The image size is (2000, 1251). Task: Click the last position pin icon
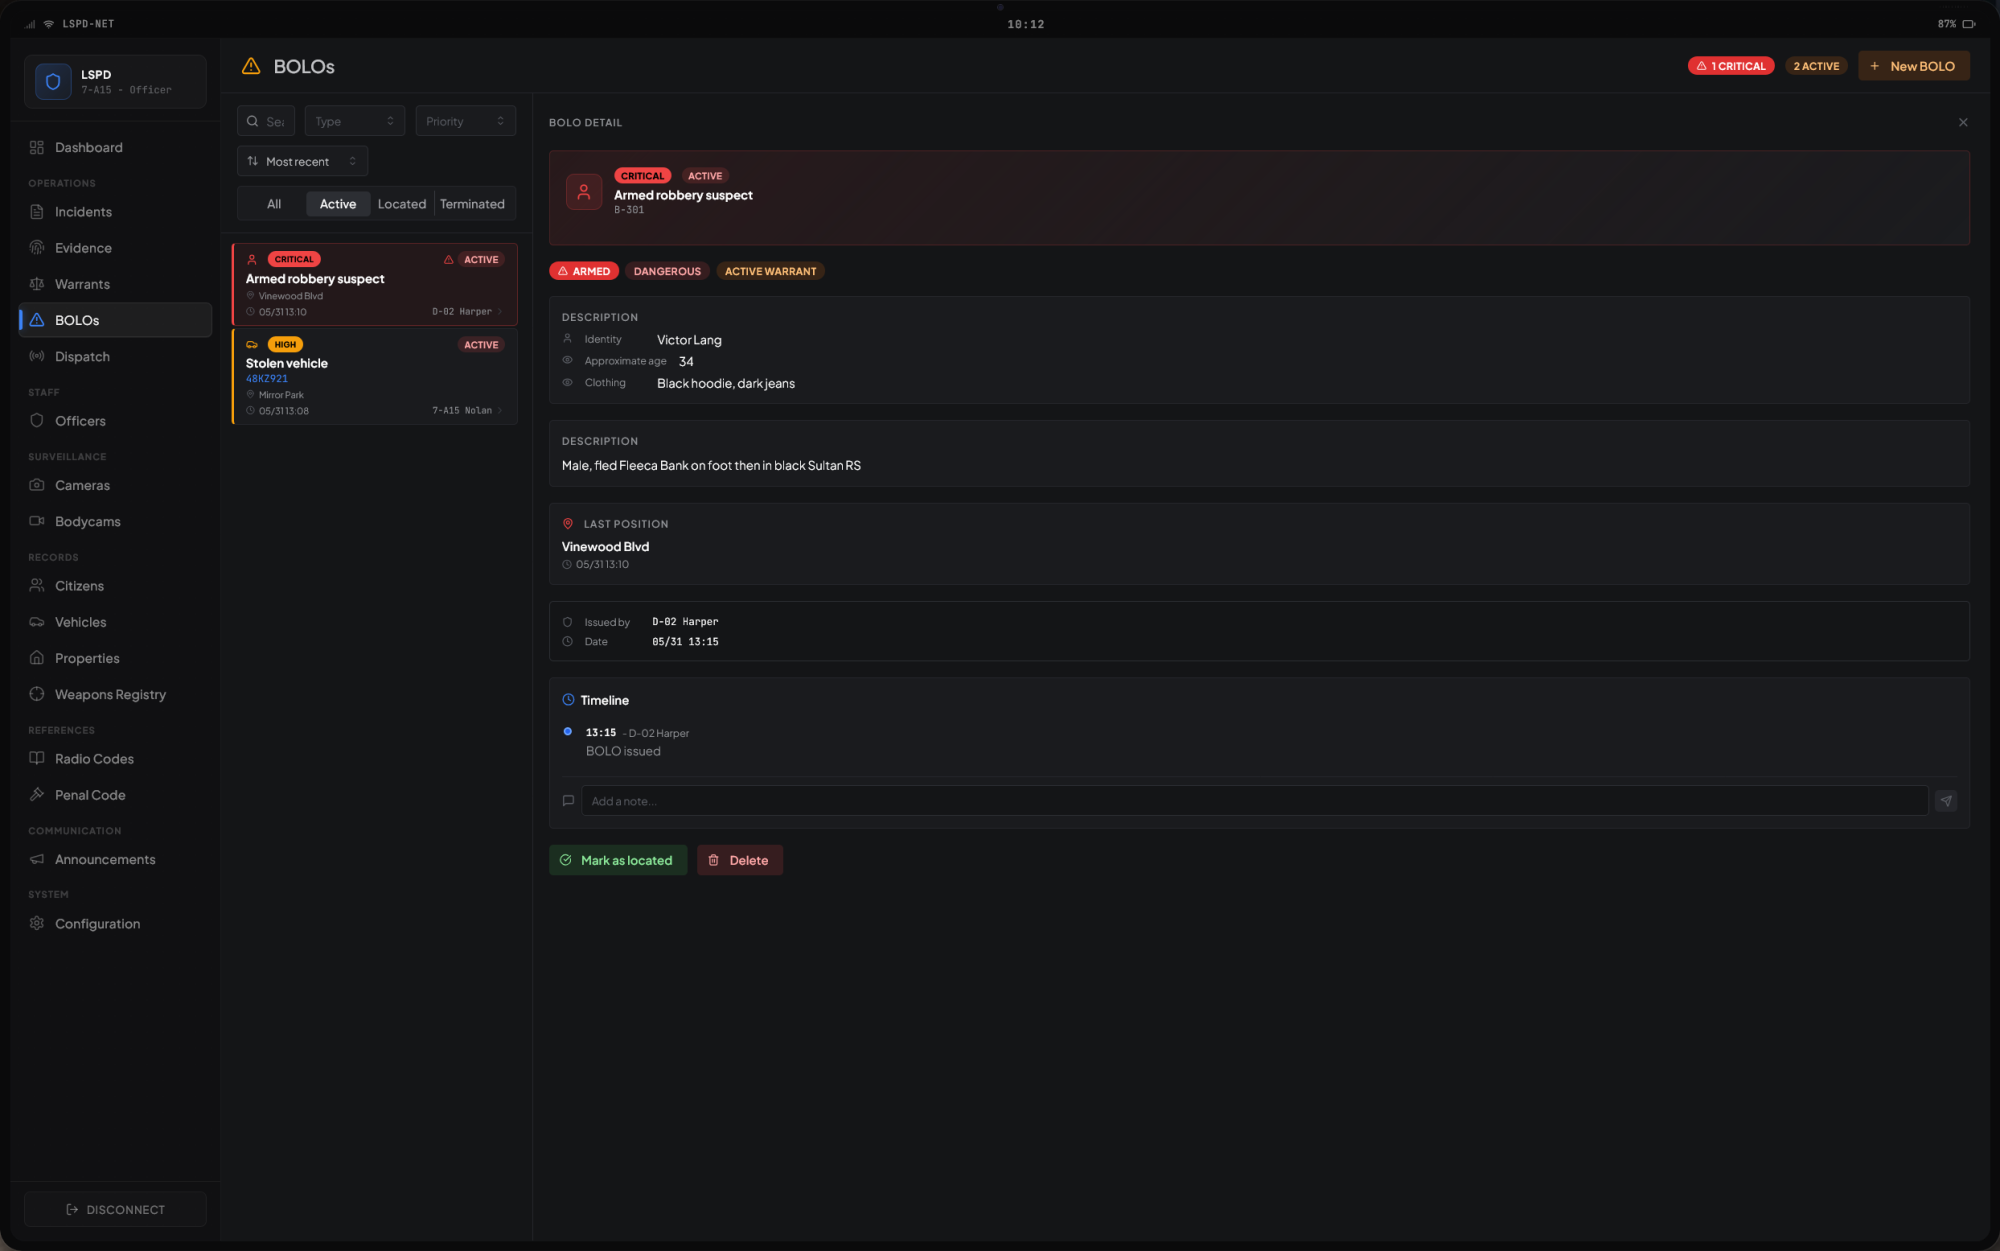(568, 524)
